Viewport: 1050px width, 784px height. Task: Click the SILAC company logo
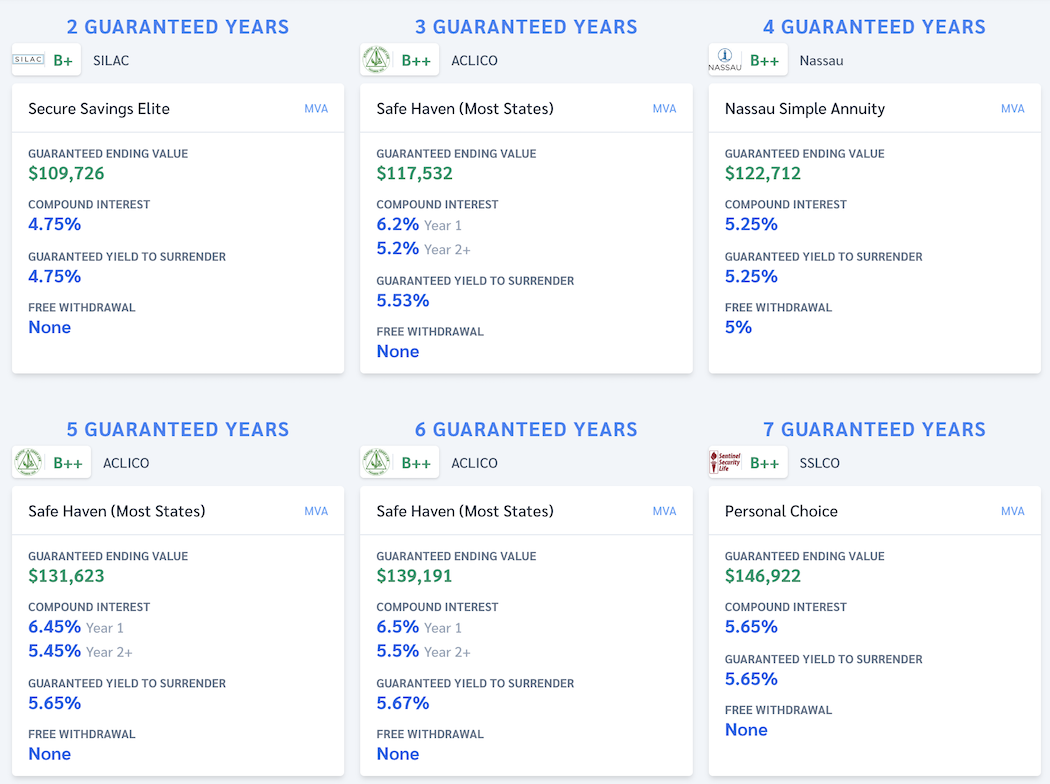tap(28, 60)
